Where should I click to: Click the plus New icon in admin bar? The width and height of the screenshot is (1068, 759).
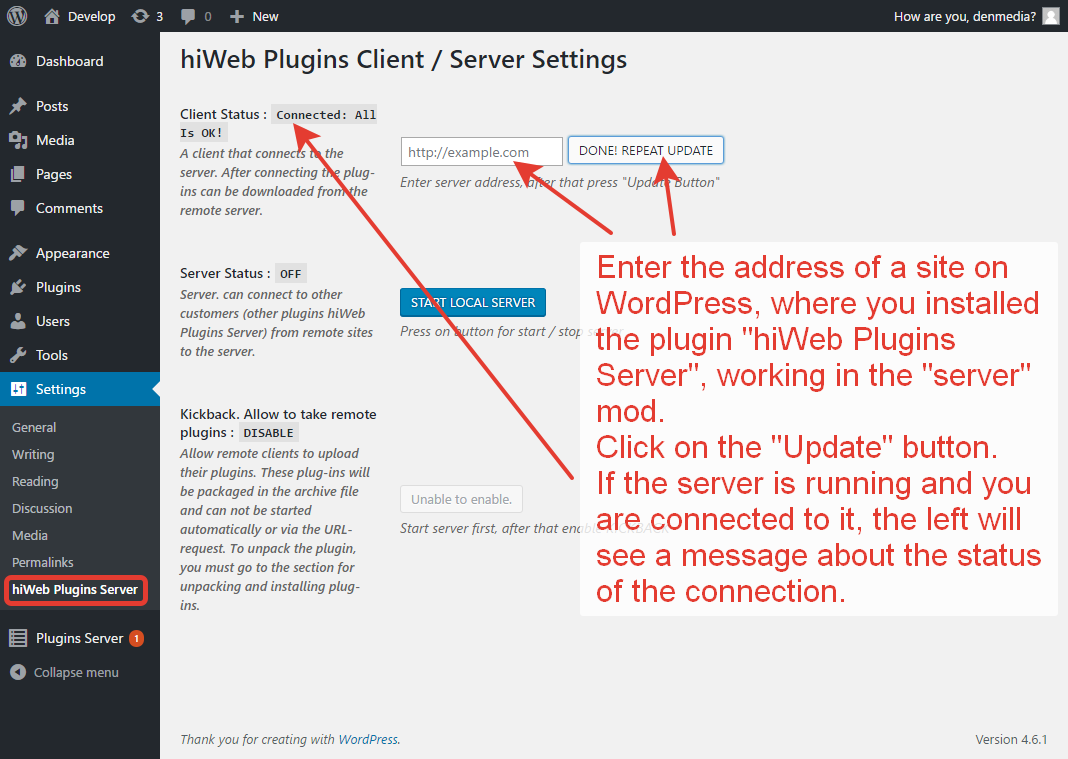pos(236,16)
